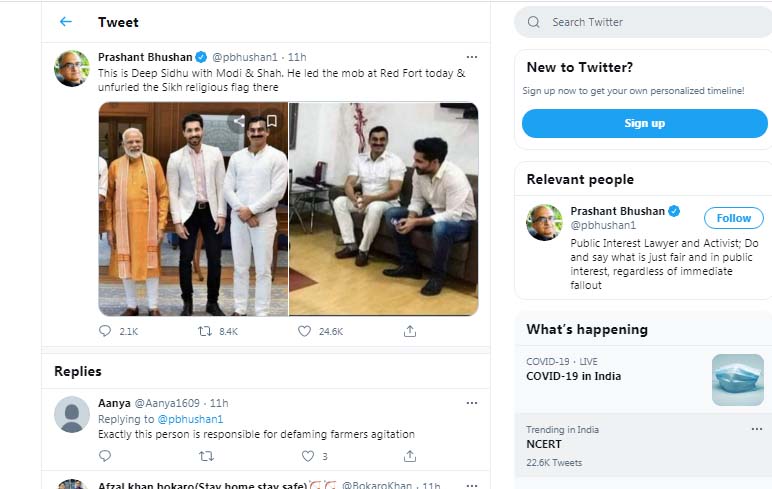Share the main tweet via share icon
The width and height of the screenshot is (772, 489).
point(410,331)
